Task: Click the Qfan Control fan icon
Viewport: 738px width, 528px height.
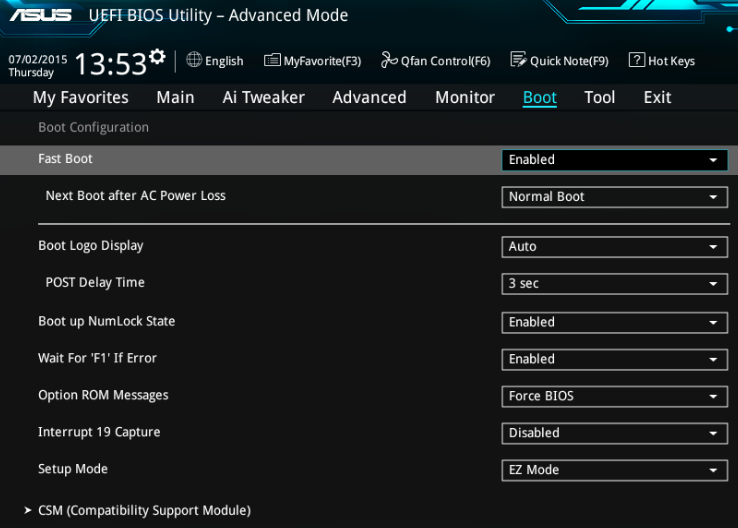Action: (x=389, y=60)
